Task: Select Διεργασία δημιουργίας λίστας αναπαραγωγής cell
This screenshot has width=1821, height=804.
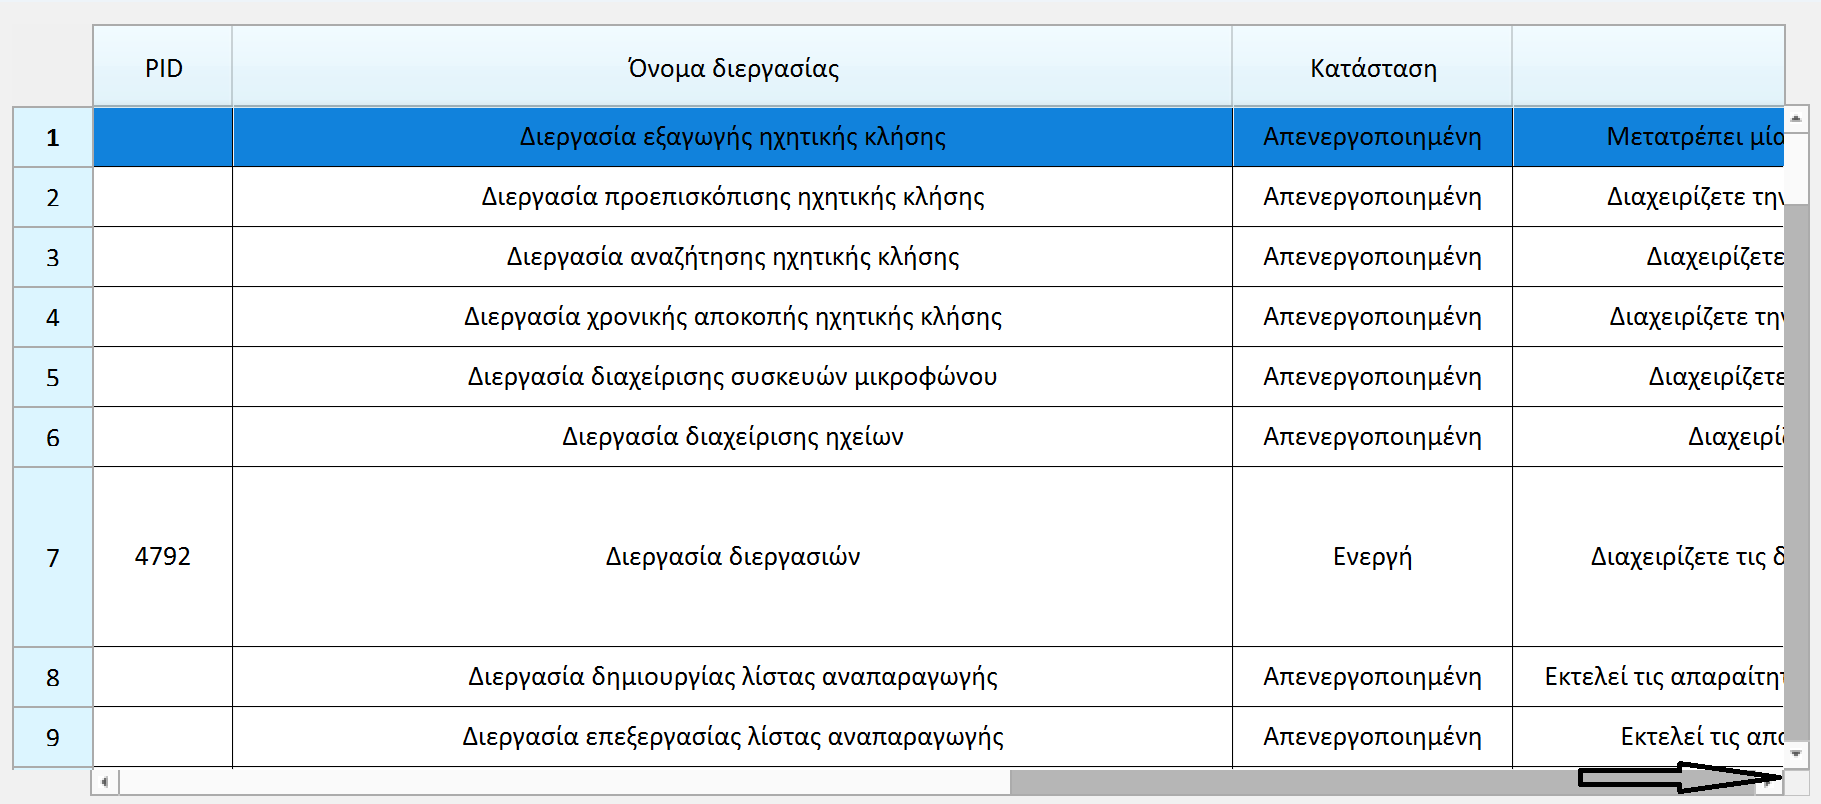Action: (732, 677)
